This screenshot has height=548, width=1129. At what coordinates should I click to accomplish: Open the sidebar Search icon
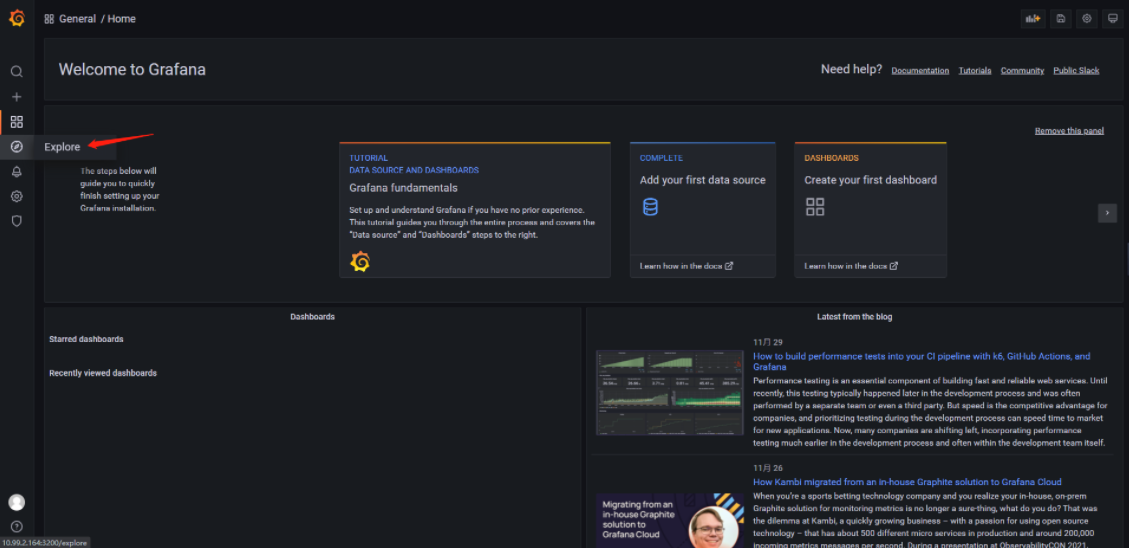(x=17, y=72)
